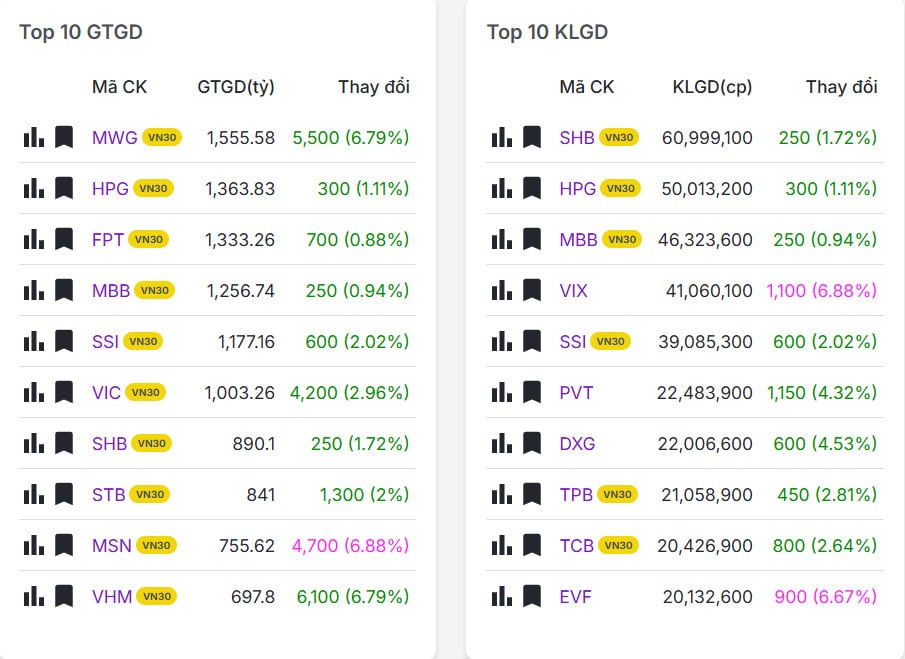Bookmark the EVF stock row
Image resolution: width=905 pixels, height=659 pixels.
(x=532, y=596)
